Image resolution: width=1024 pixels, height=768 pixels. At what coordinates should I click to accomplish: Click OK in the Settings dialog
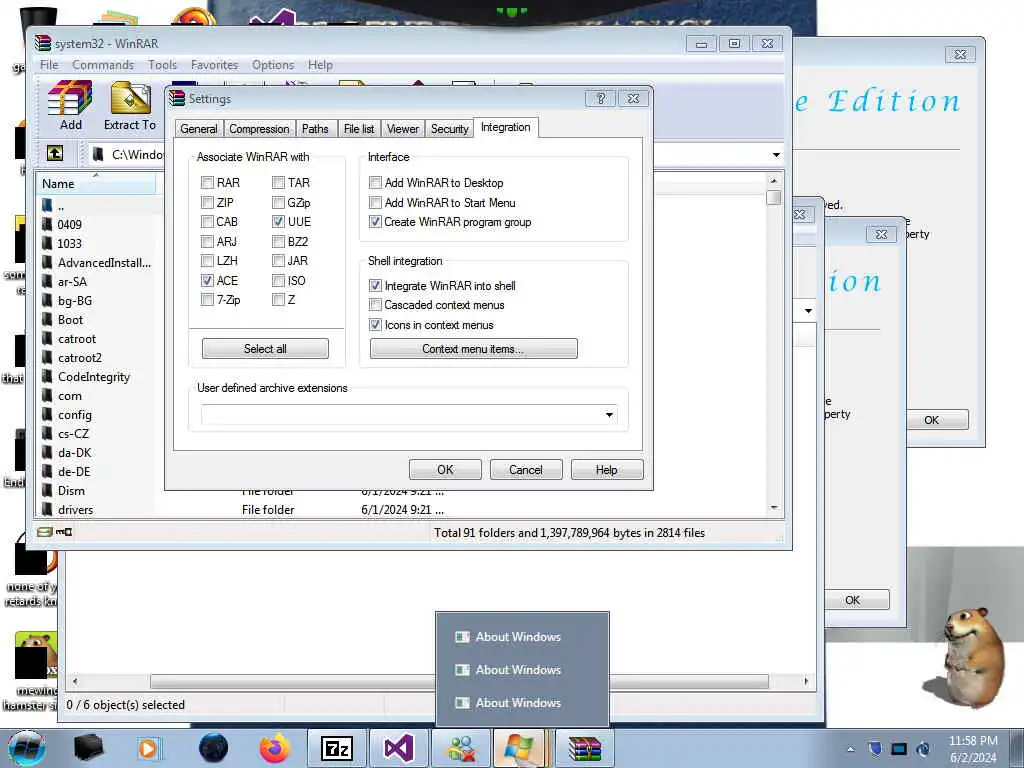[445, 470]
